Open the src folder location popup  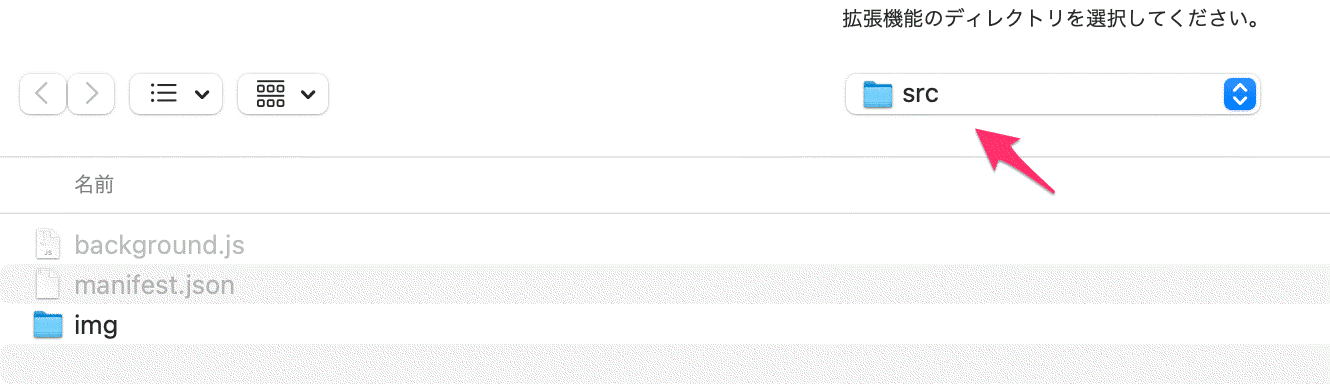1052,95
